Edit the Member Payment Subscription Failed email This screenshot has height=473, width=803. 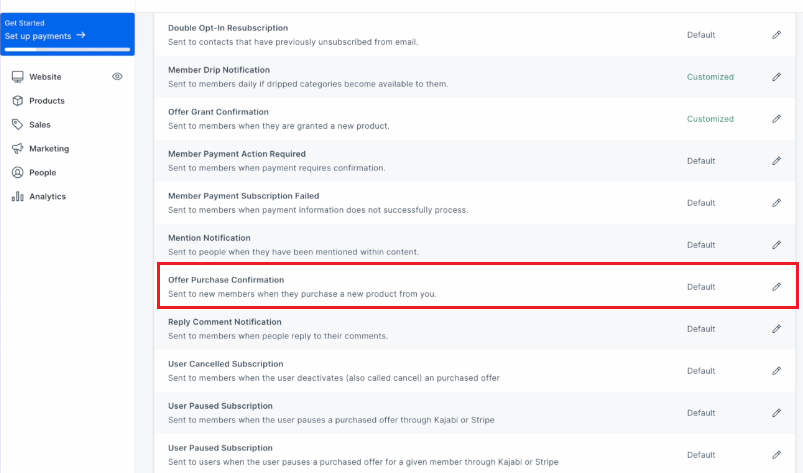[x=776, y=203]
